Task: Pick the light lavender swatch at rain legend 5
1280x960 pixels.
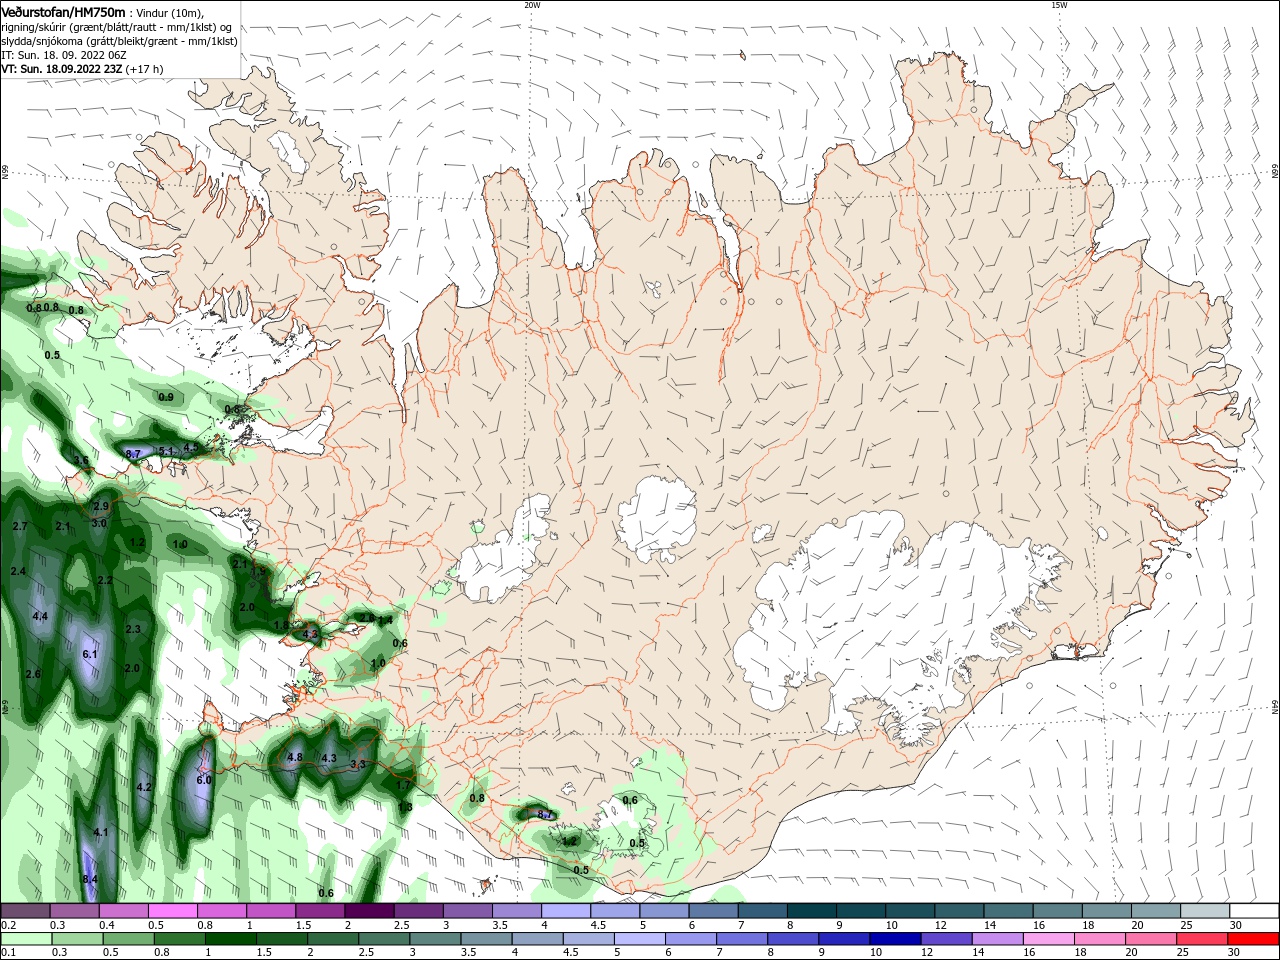Action: pyautogui.click(x=639, y=939)
